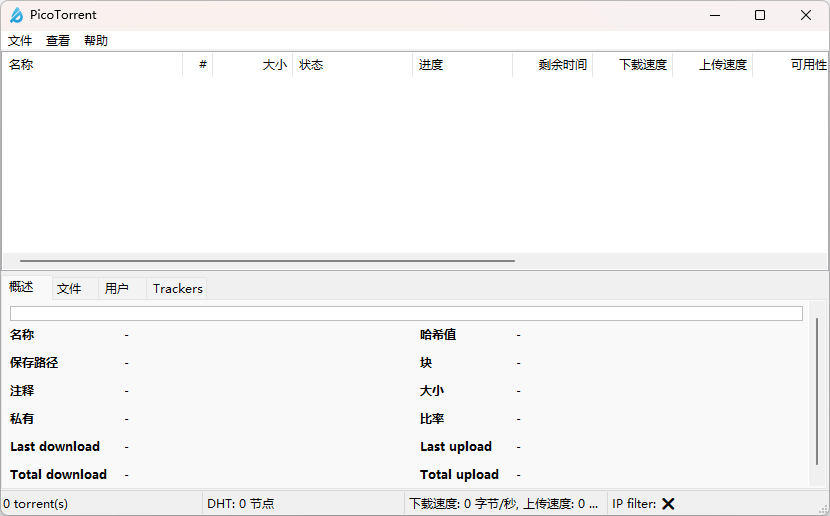
Task: Sort by the 下载速度 column header
Action: 633,65
